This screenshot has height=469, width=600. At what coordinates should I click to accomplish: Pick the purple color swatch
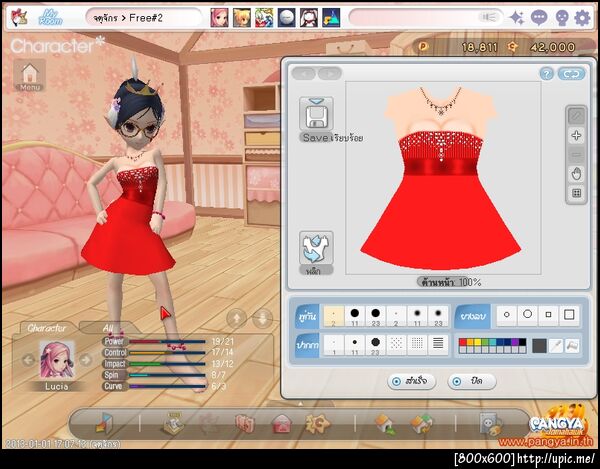click(x=515, y=342)
